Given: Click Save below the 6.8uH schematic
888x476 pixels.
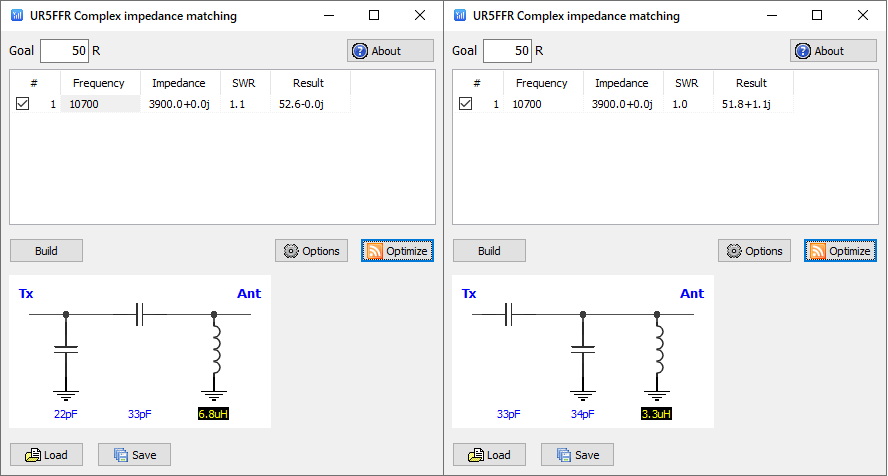Looking at the screenshot, I should tap(134, 455).
